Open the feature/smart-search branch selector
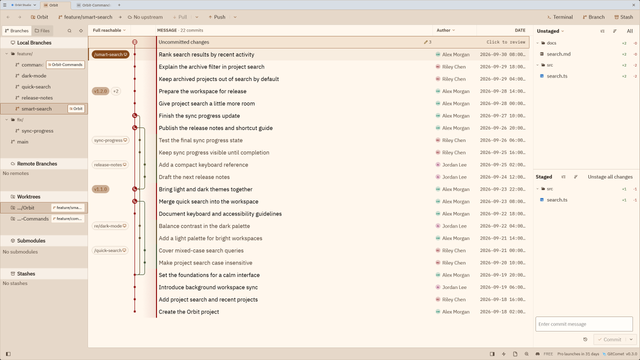The image size is (640, 360). [85, 17]
